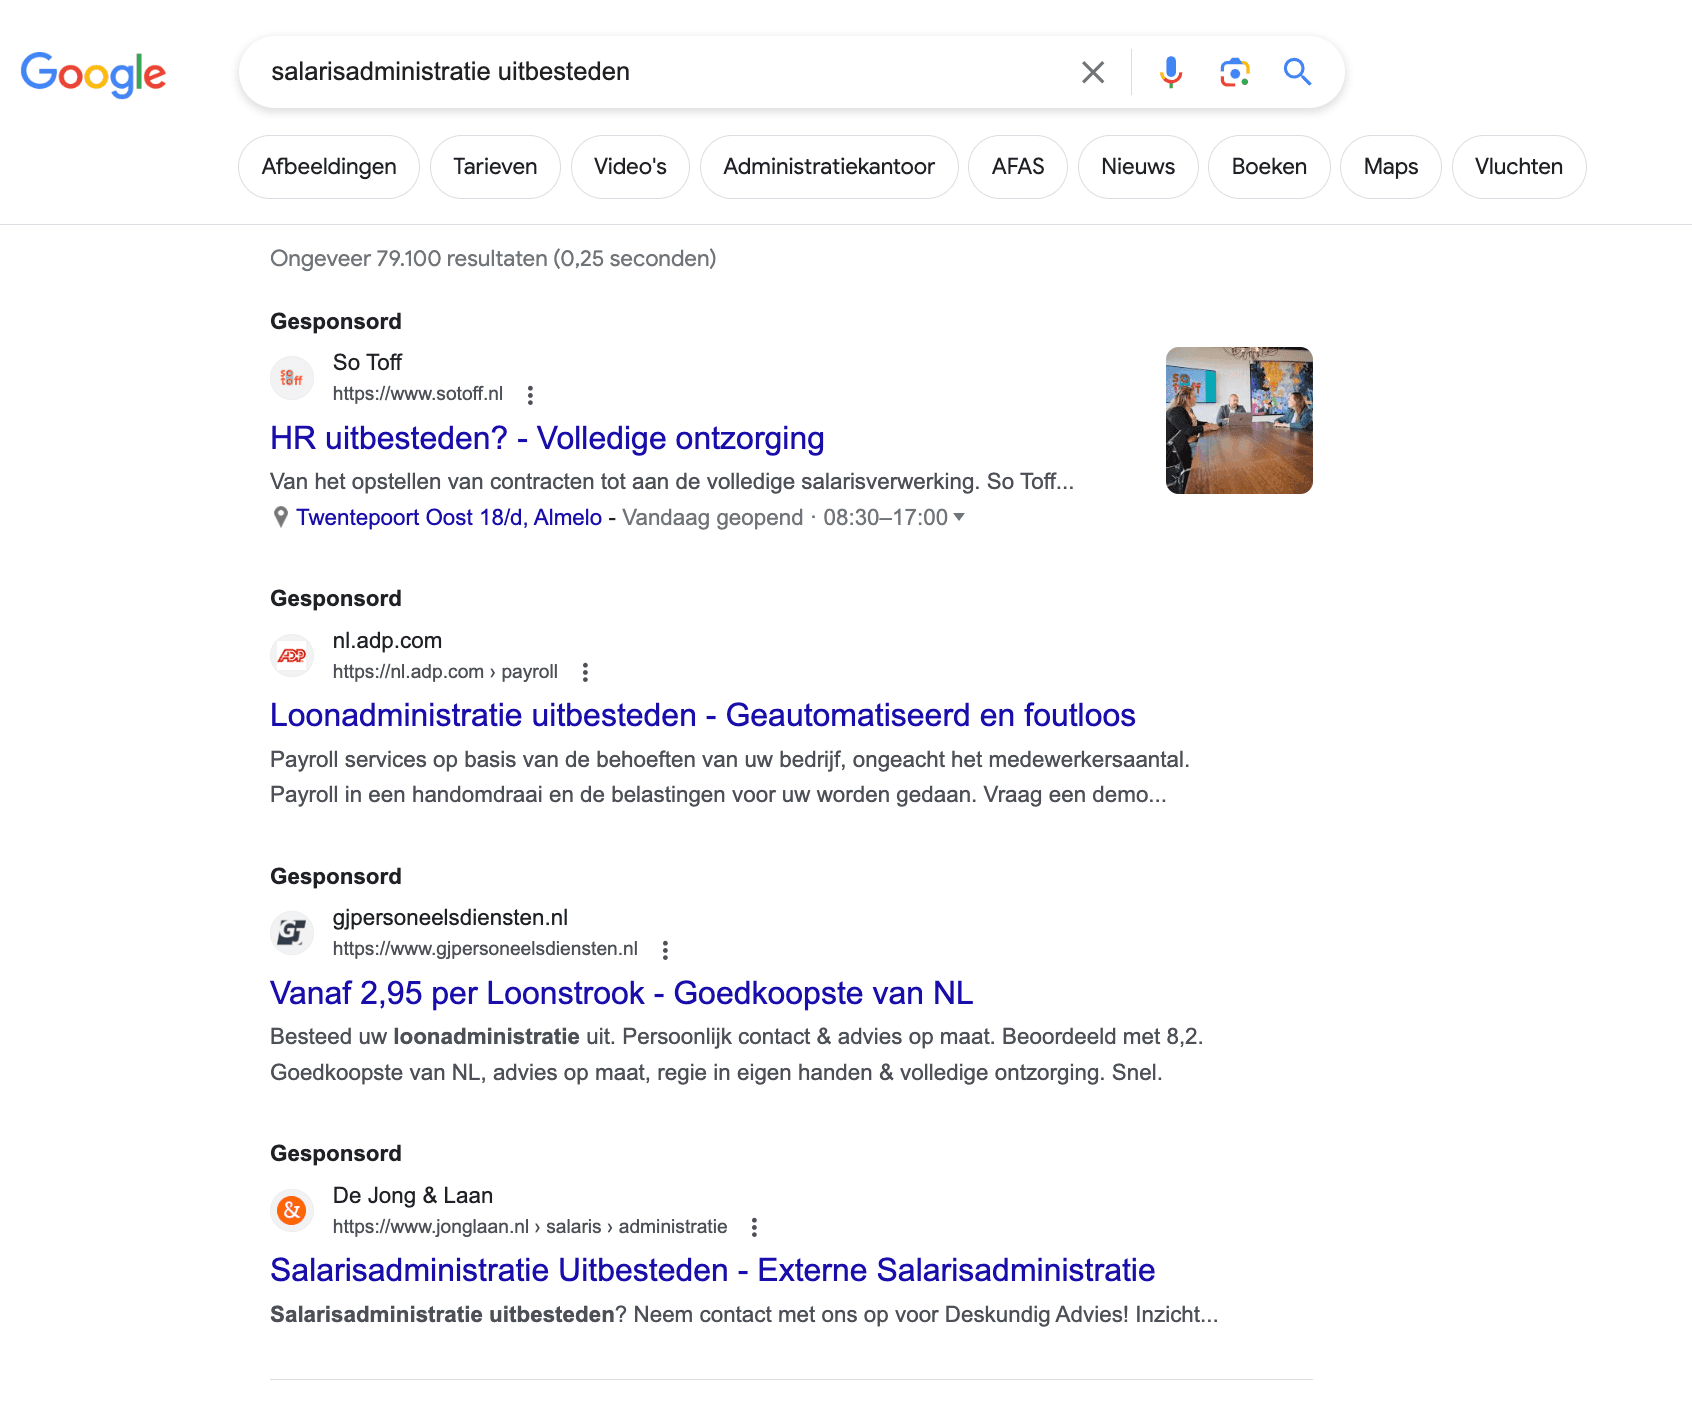The width and height of the screenshot is (1692, 1406).
Task: Click the Ongeveer 79.100 resultaten text
Action: (493, 259)
